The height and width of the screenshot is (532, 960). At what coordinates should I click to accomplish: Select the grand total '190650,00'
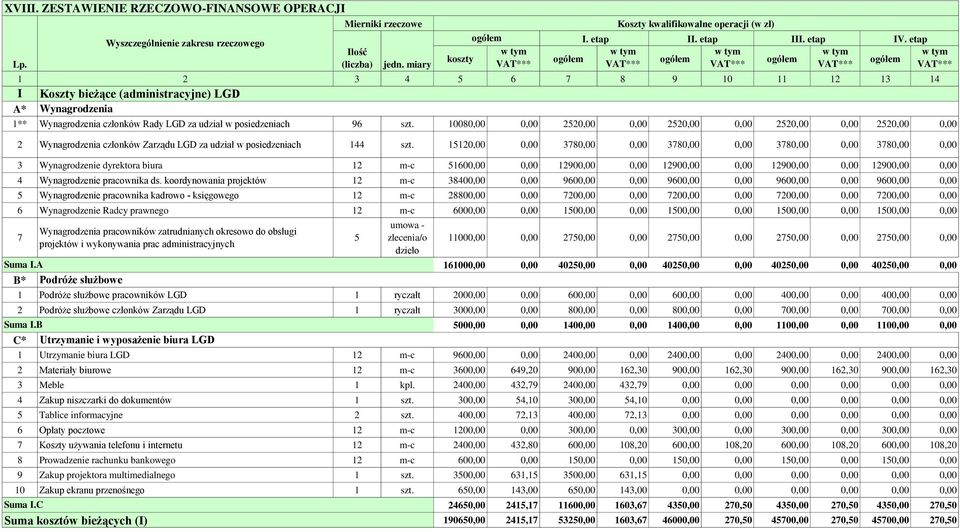[464, 520]
